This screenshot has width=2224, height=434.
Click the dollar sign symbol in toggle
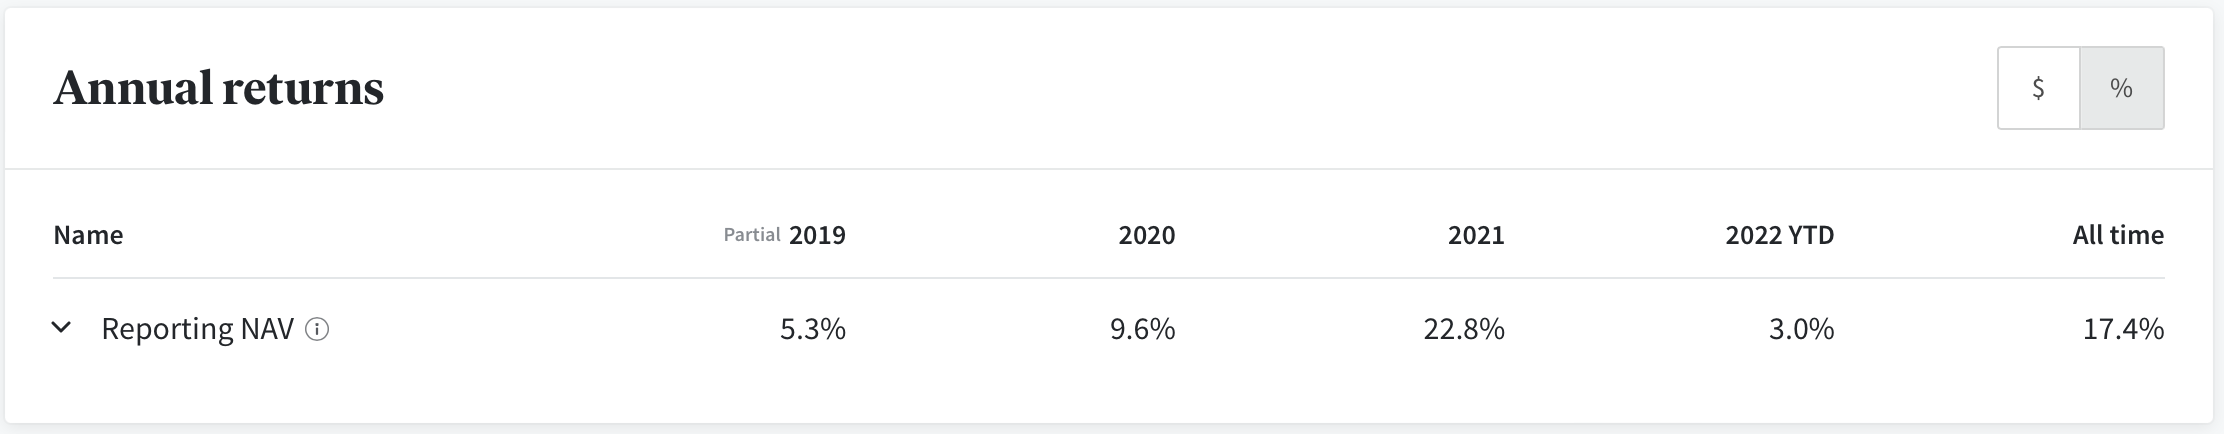[2039, 88]
